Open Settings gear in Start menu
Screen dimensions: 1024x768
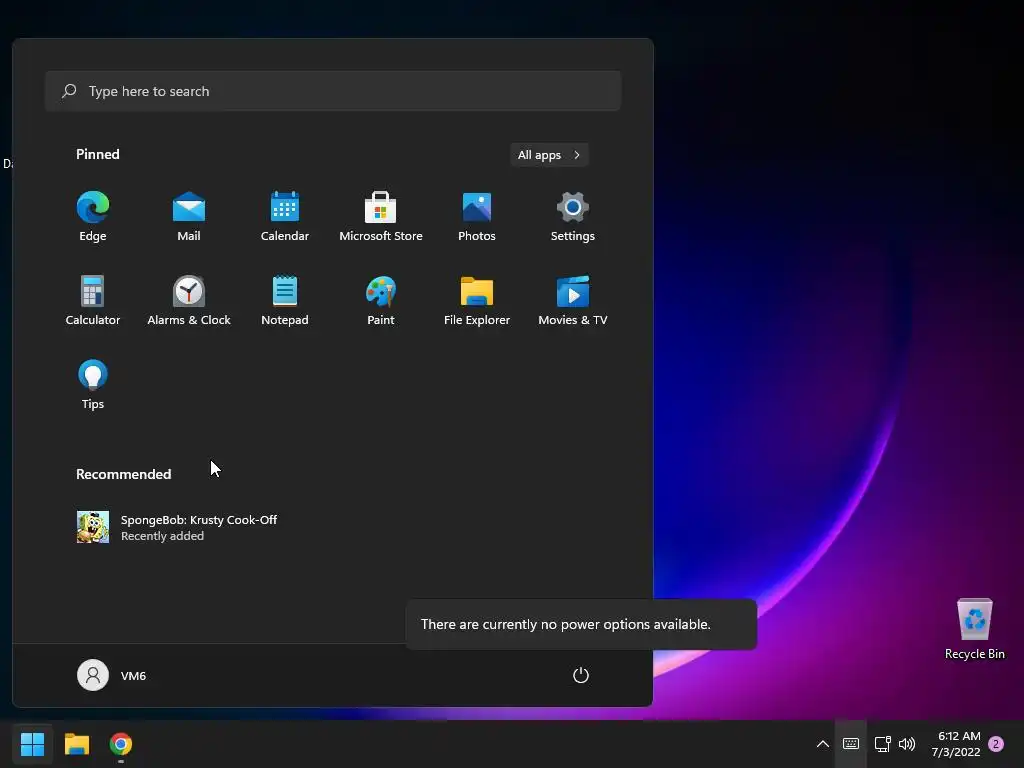pos(573,216)
